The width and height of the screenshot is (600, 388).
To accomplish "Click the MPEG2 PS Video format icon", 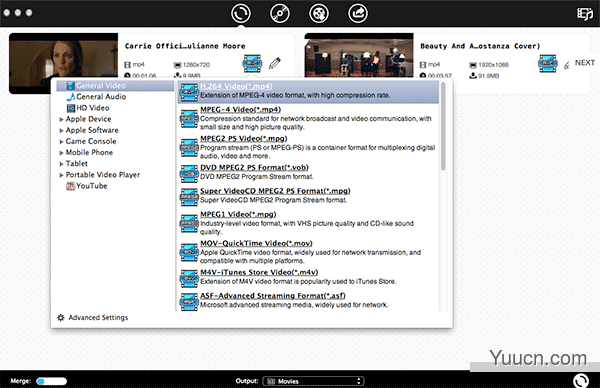I will [189, 147].
